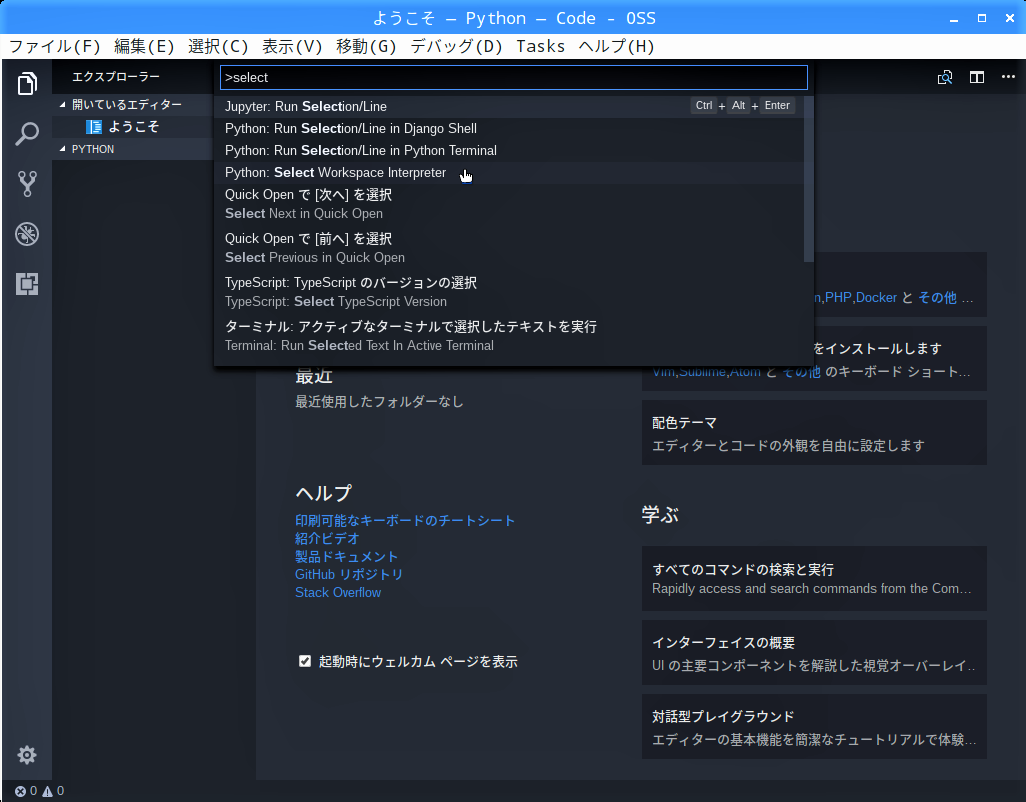Open the Search view icon
The width and height of the screenshot is (1026, 802).
(27, 133)
